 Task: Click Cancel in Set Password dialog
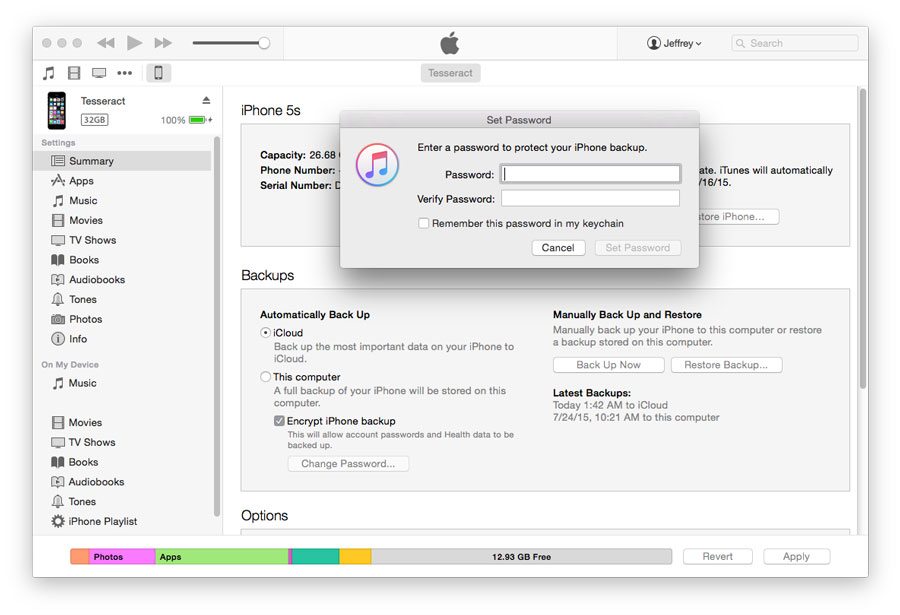tap(558, 247)
